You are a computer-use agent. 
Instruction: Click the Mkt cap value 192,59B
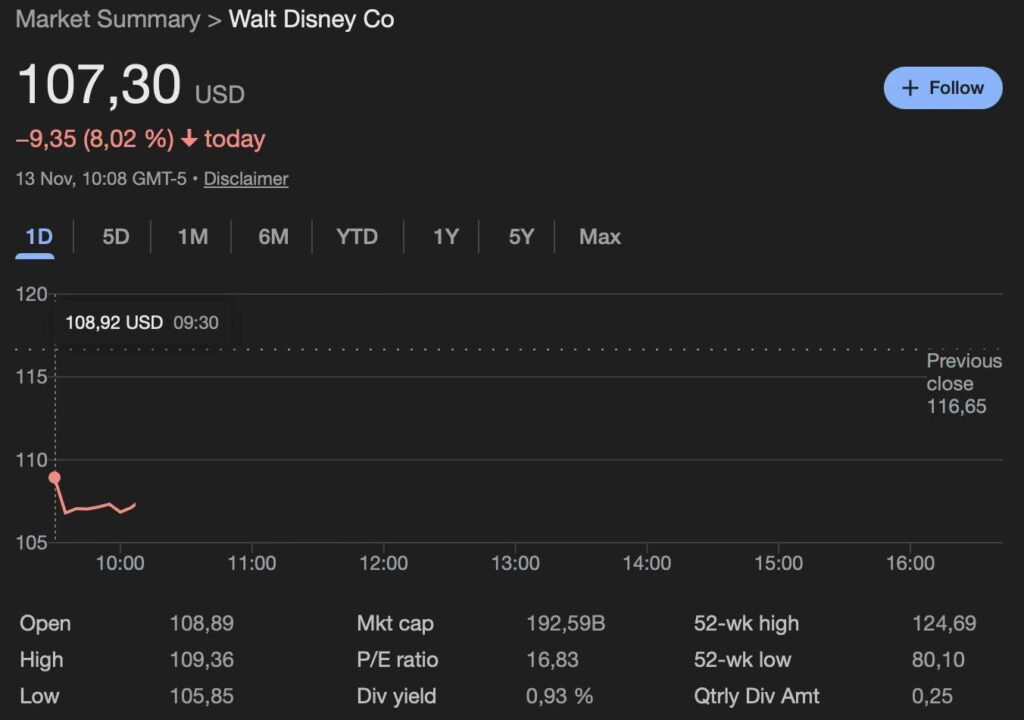[x=565, y=624]
